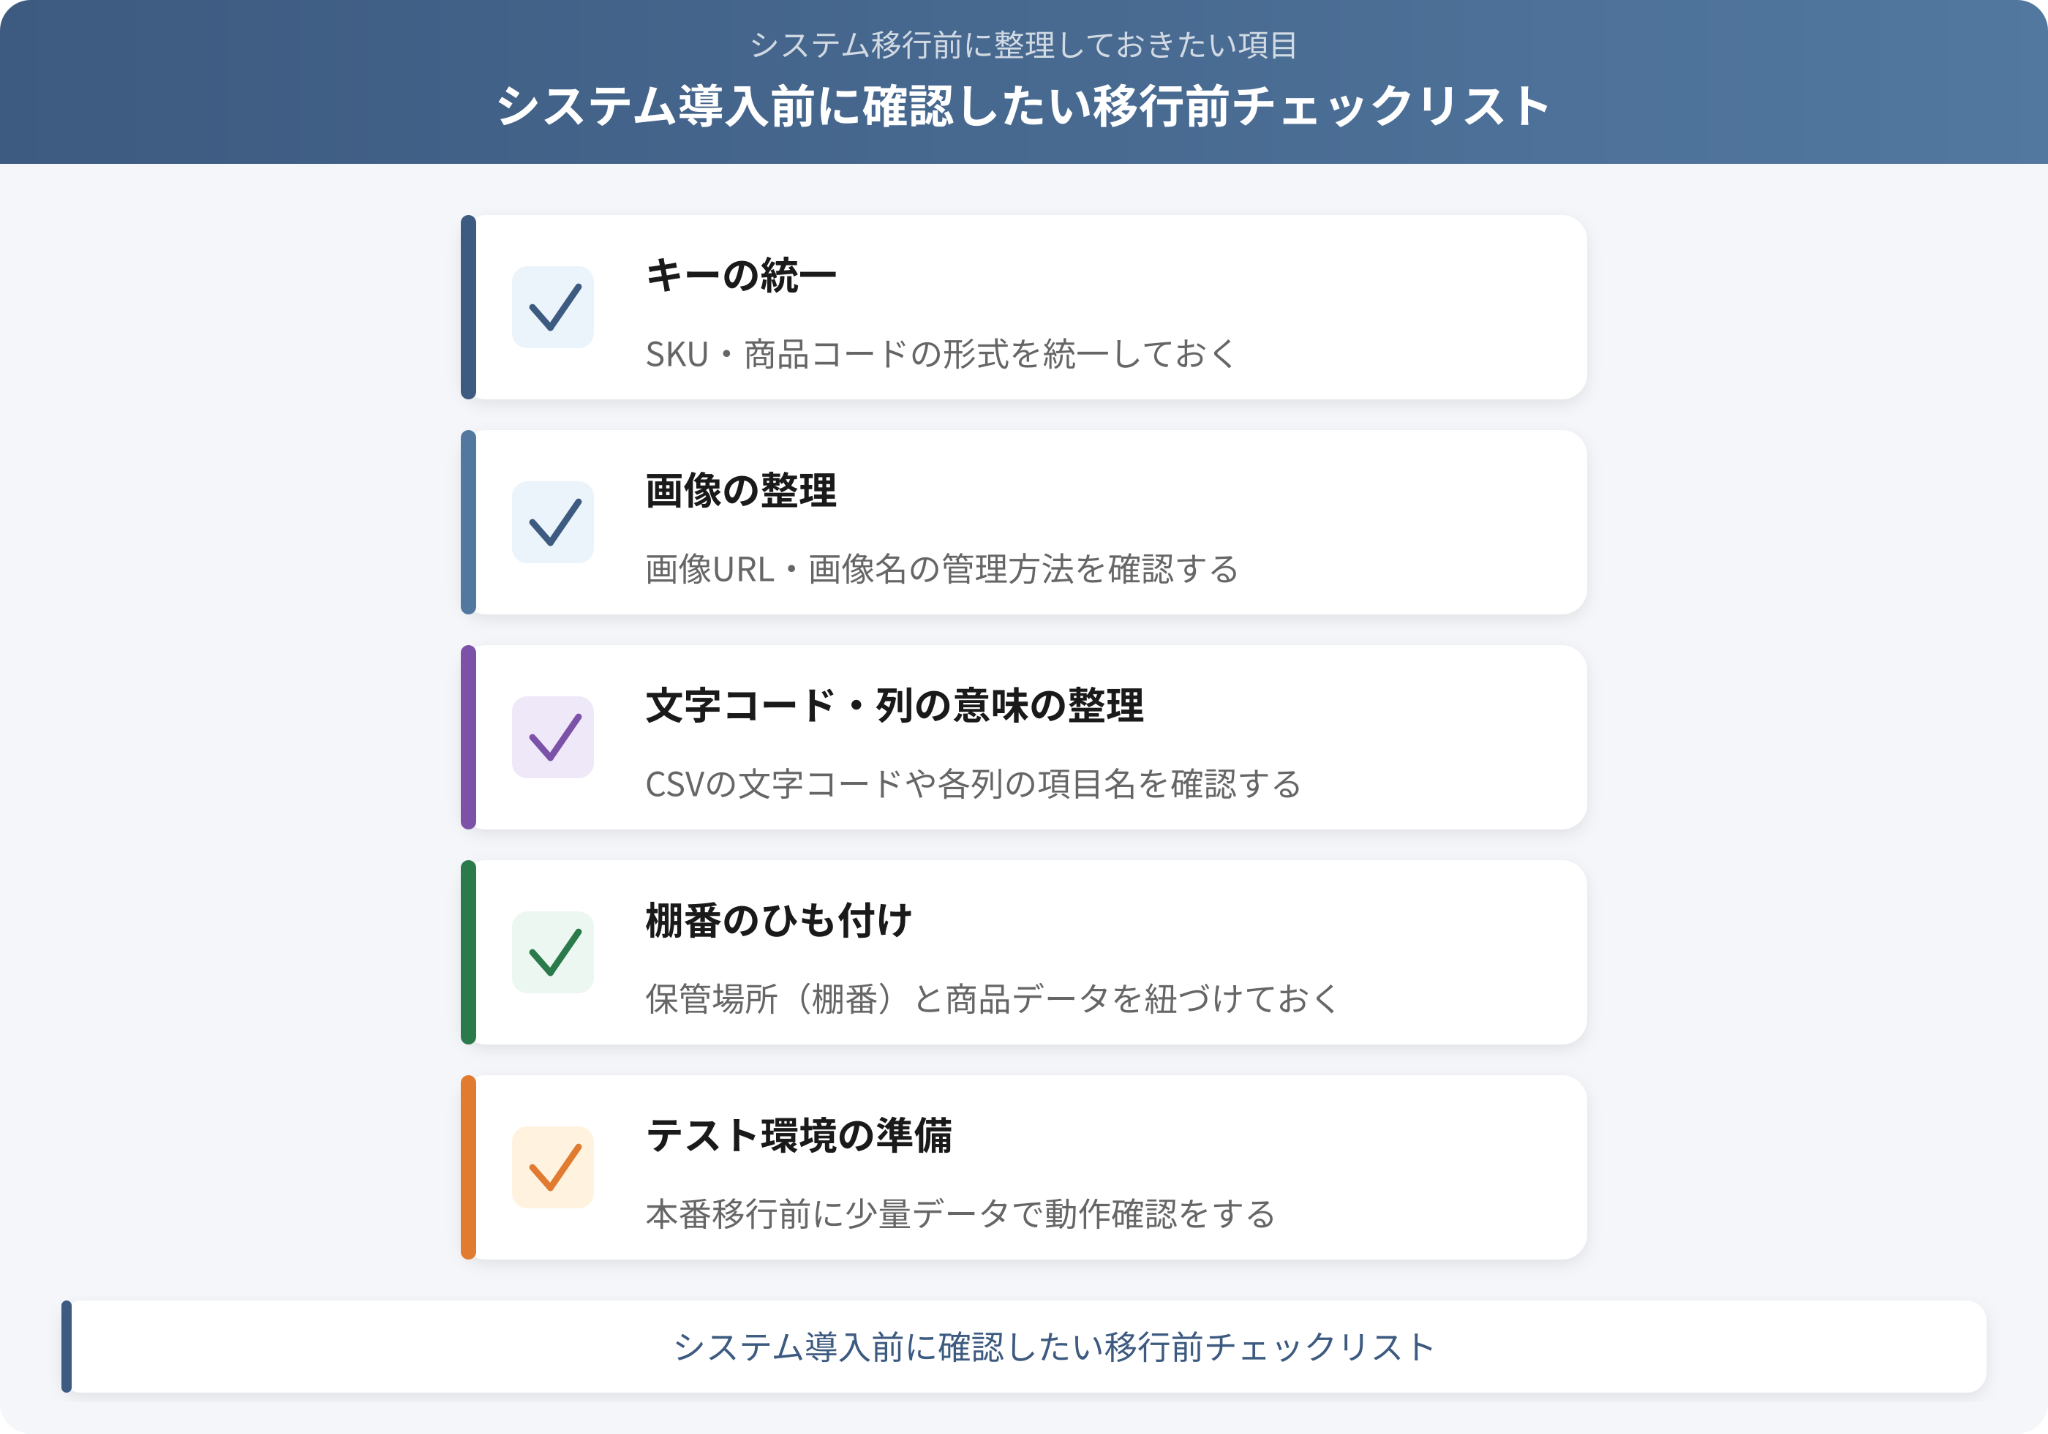Click the footer caption bar text
The height and width of the screenshot is (1434, 2048).
(1054, 1347)
